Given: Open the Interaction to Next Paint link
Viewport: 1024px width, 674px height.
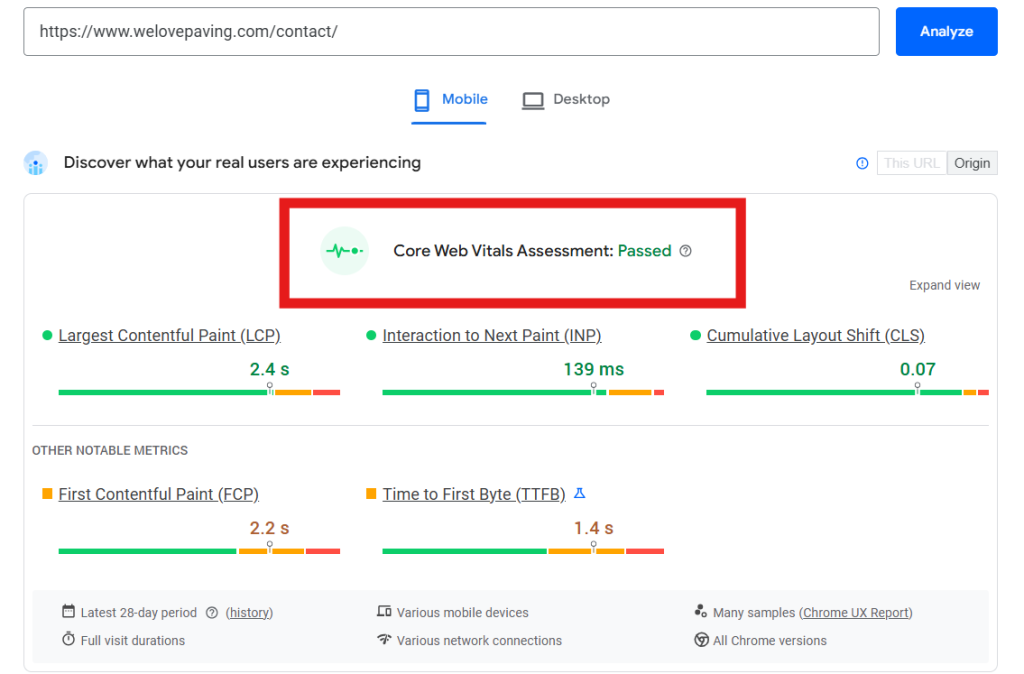Looking at the screenshot, I should (491, 336).
